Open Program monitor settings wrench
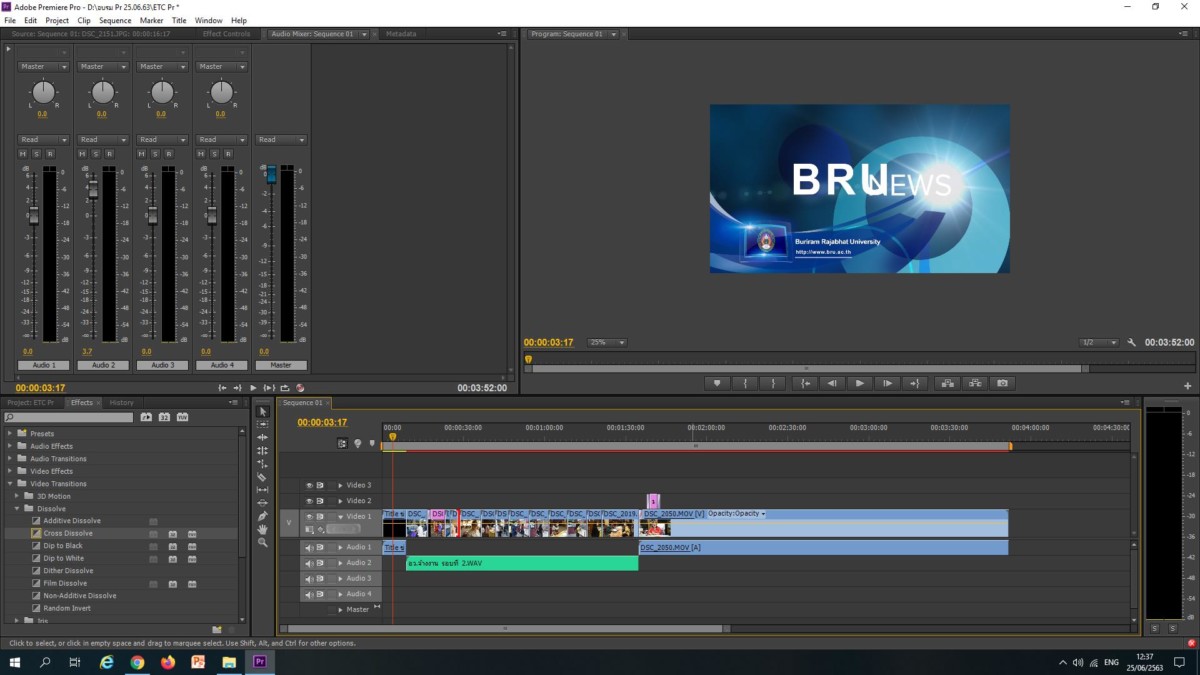 tap(1131, 342)
